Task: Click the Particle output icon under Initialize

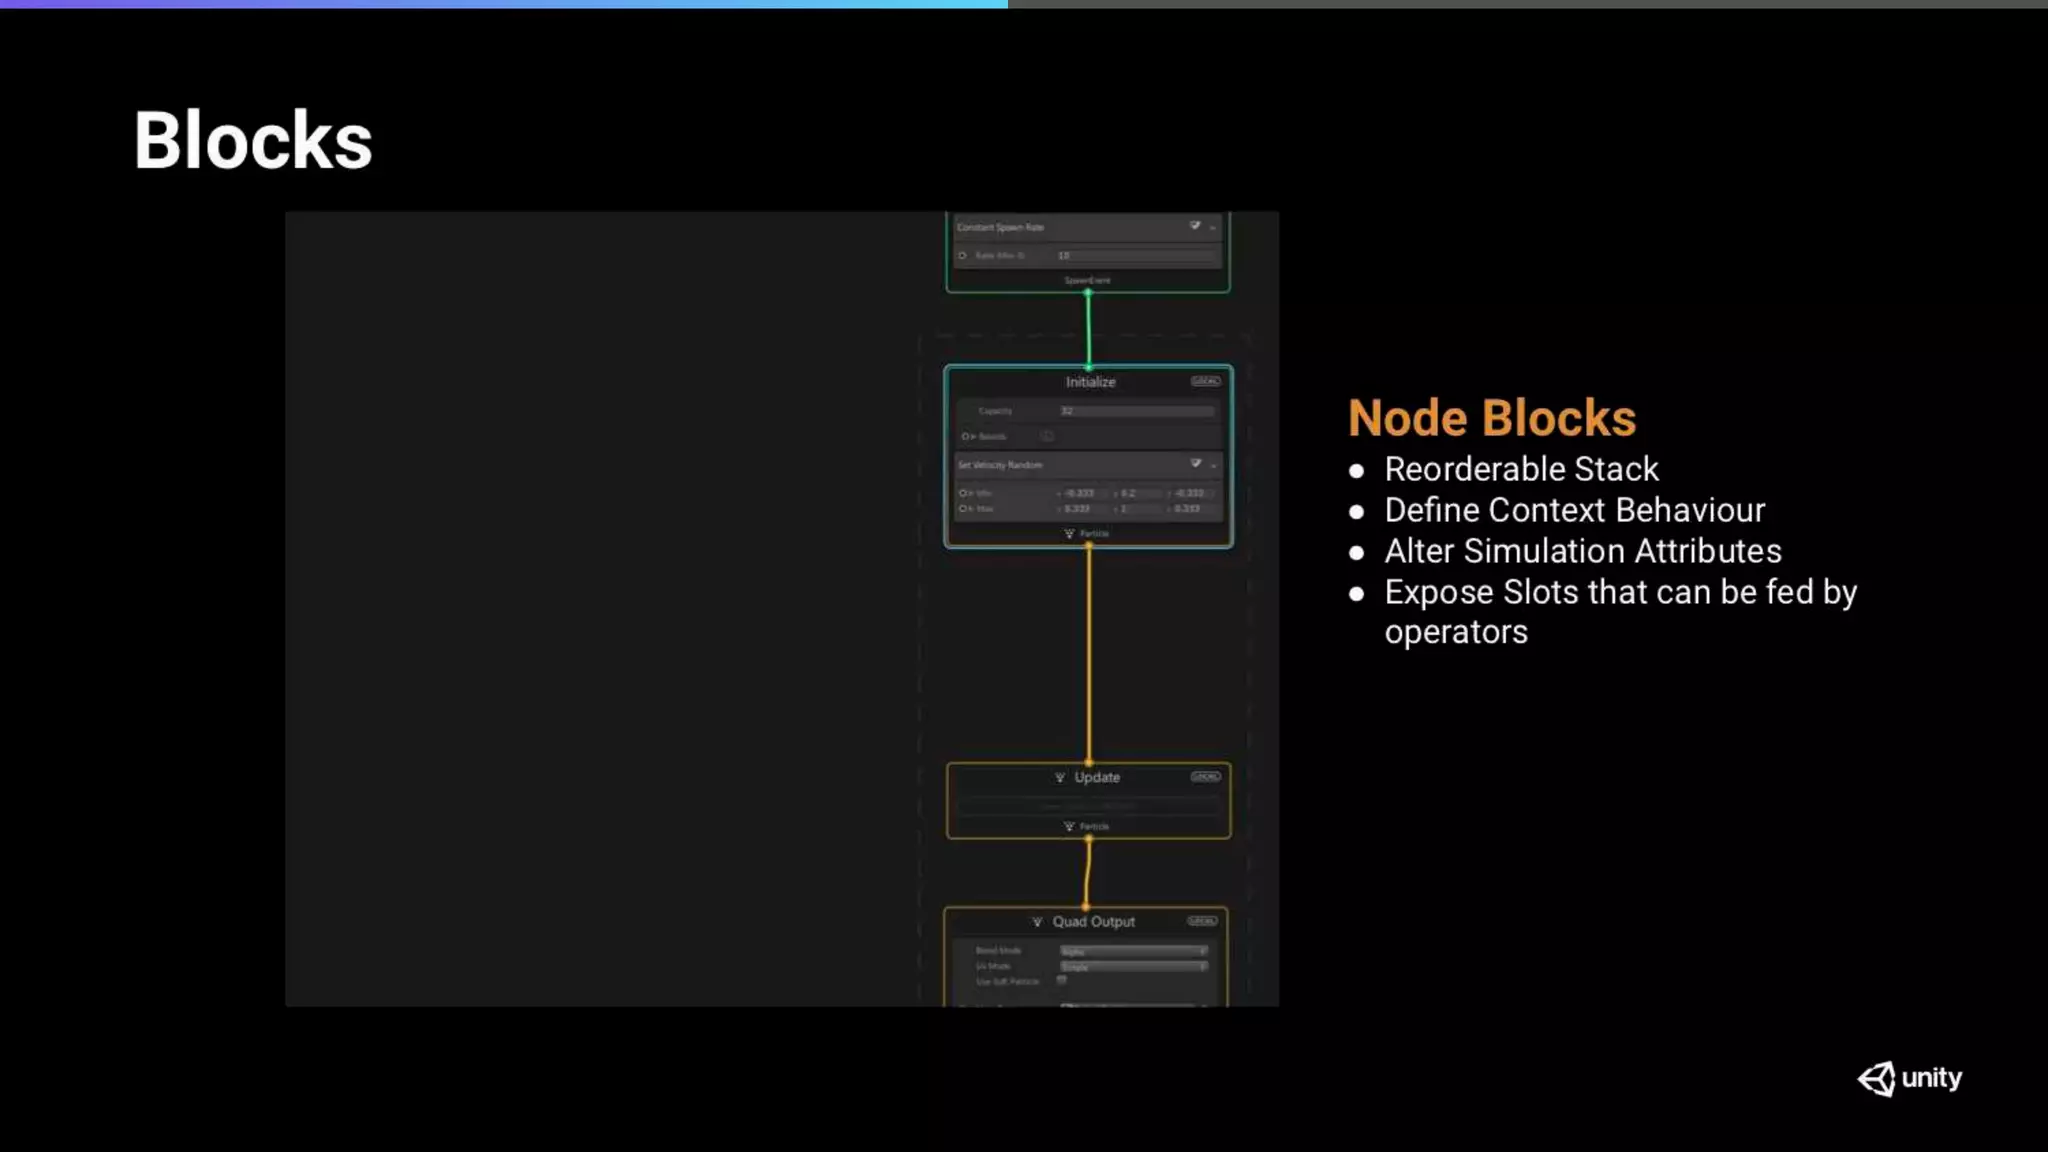Action: click(1069, 534)
